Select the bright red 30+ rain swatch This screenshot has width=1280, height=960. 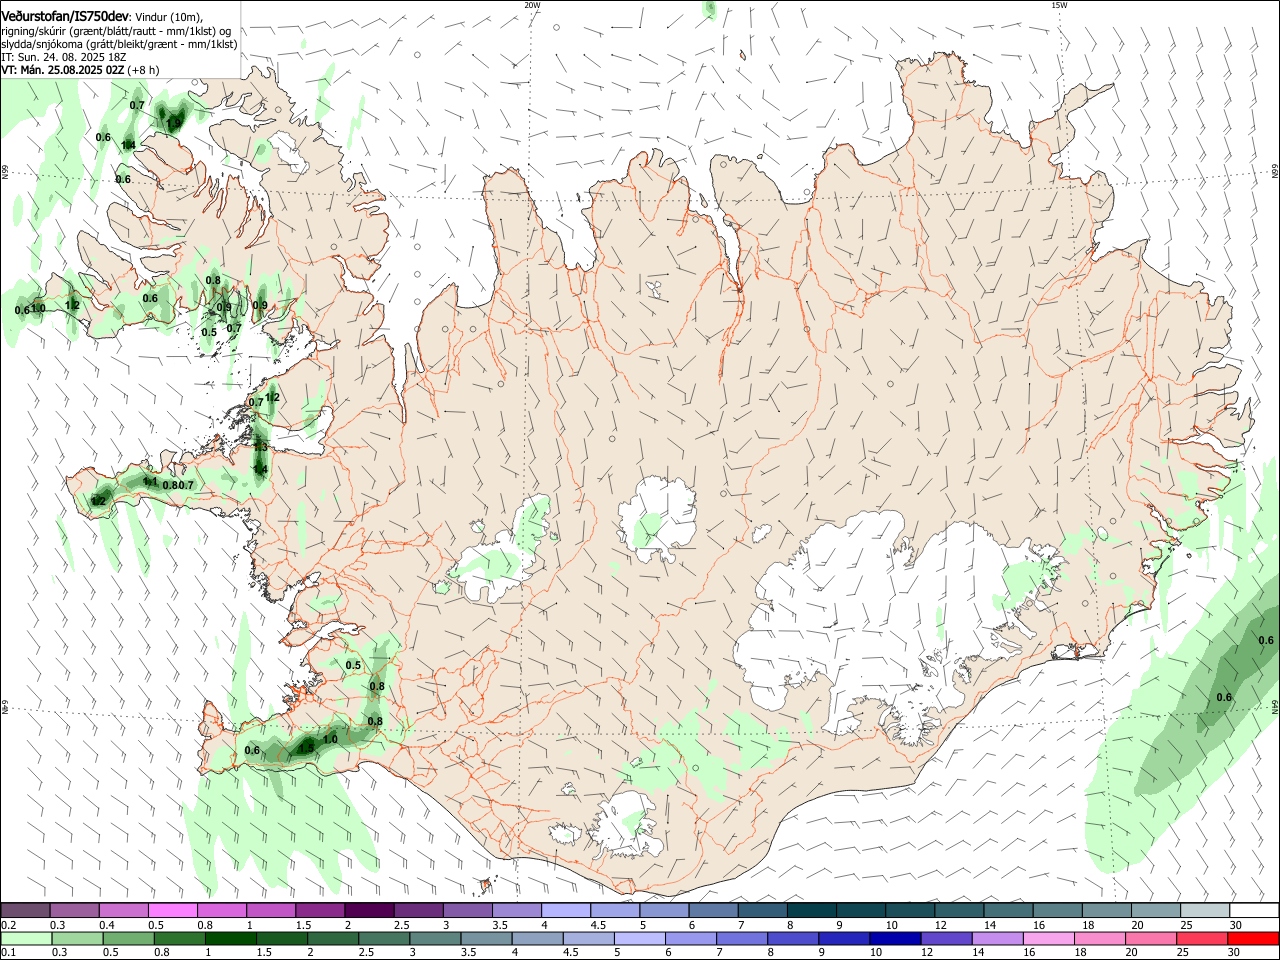(x=1254, y=939)
